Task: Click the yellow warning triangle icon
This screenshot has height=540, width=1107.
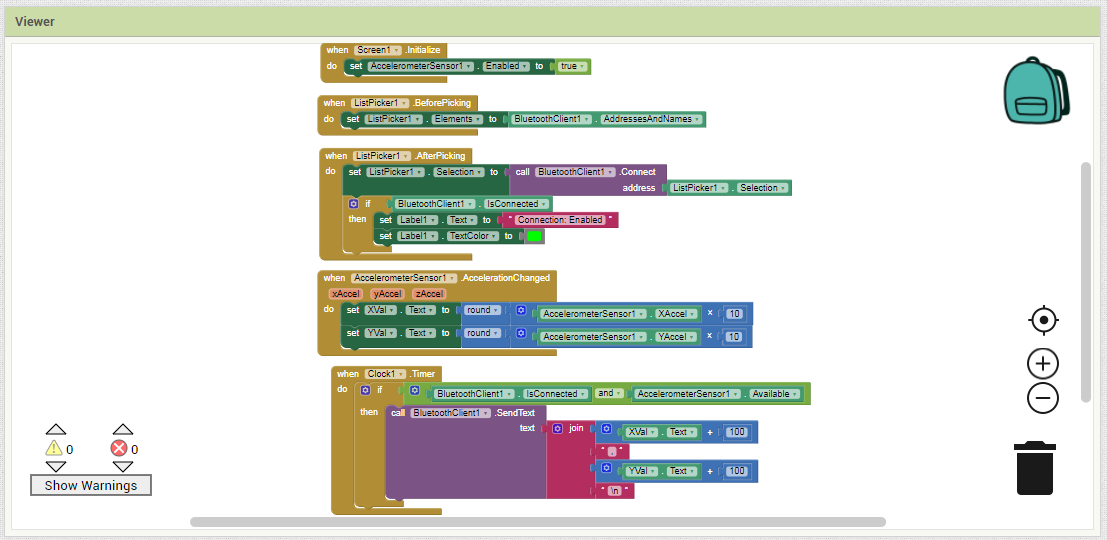Action: coord(54,448)
